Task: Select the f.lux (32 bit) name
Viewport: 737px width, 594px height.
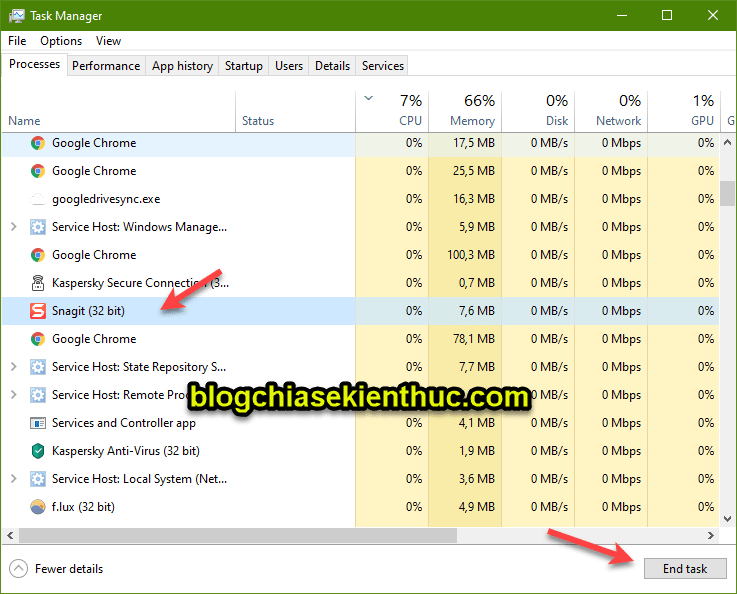Action: click(x=83, y=507)
